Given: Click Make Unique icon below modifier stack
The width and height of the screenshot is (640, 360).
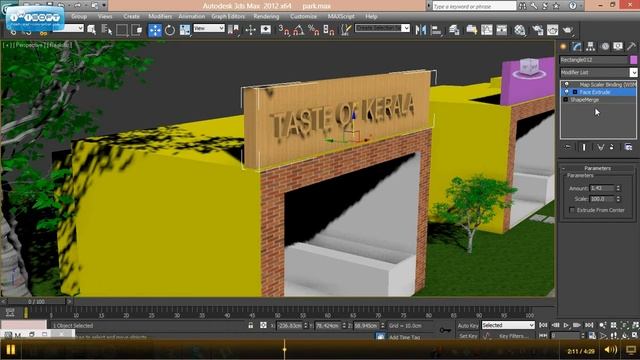Looking at the screenshot, I should 600,147.
